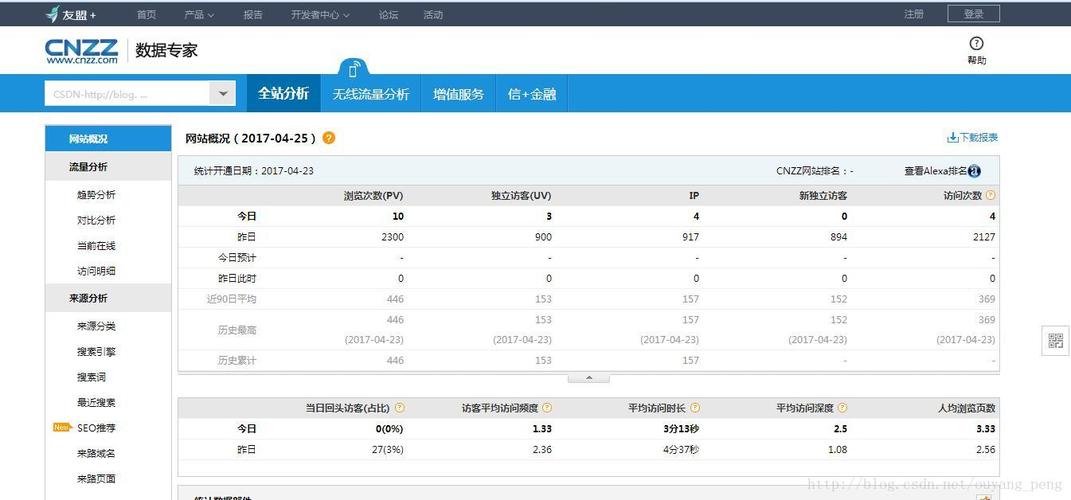Click help icon beside 访客平均访问频度
This screenshot has height=500, width=1071.
(547, 408)
